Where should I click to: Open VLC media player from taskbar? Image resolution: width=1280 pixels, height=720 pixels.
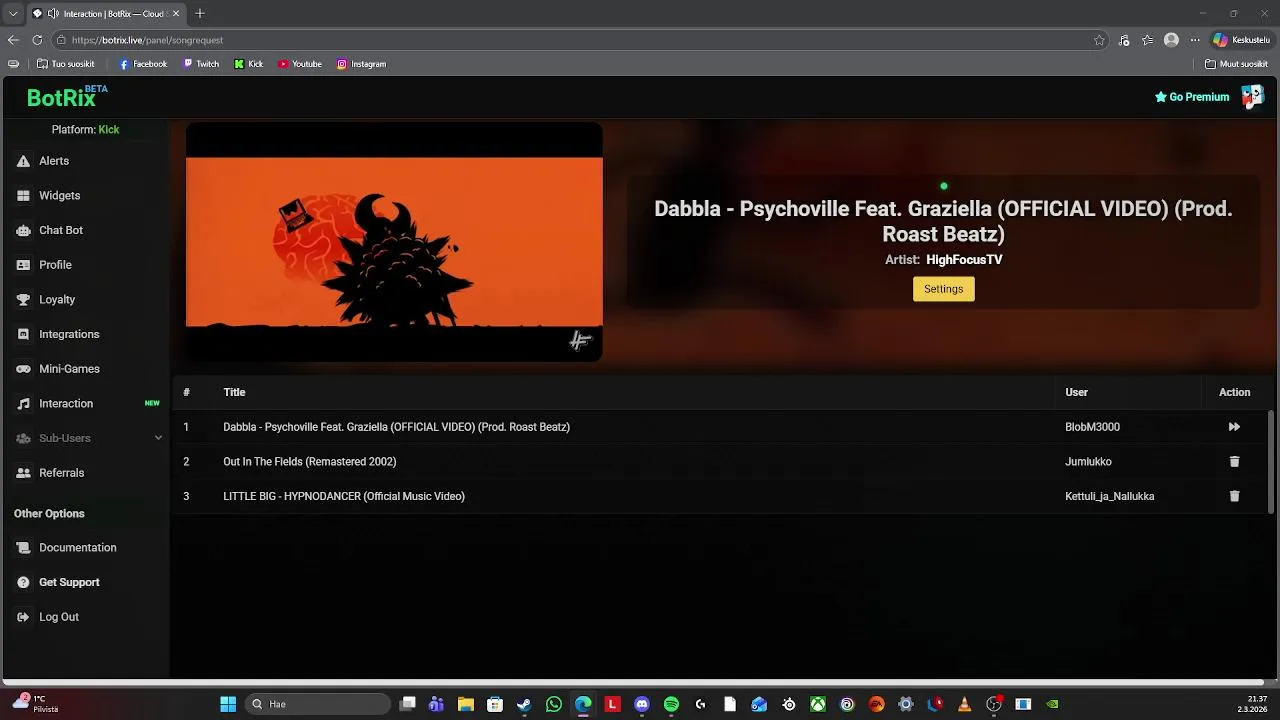964,704
